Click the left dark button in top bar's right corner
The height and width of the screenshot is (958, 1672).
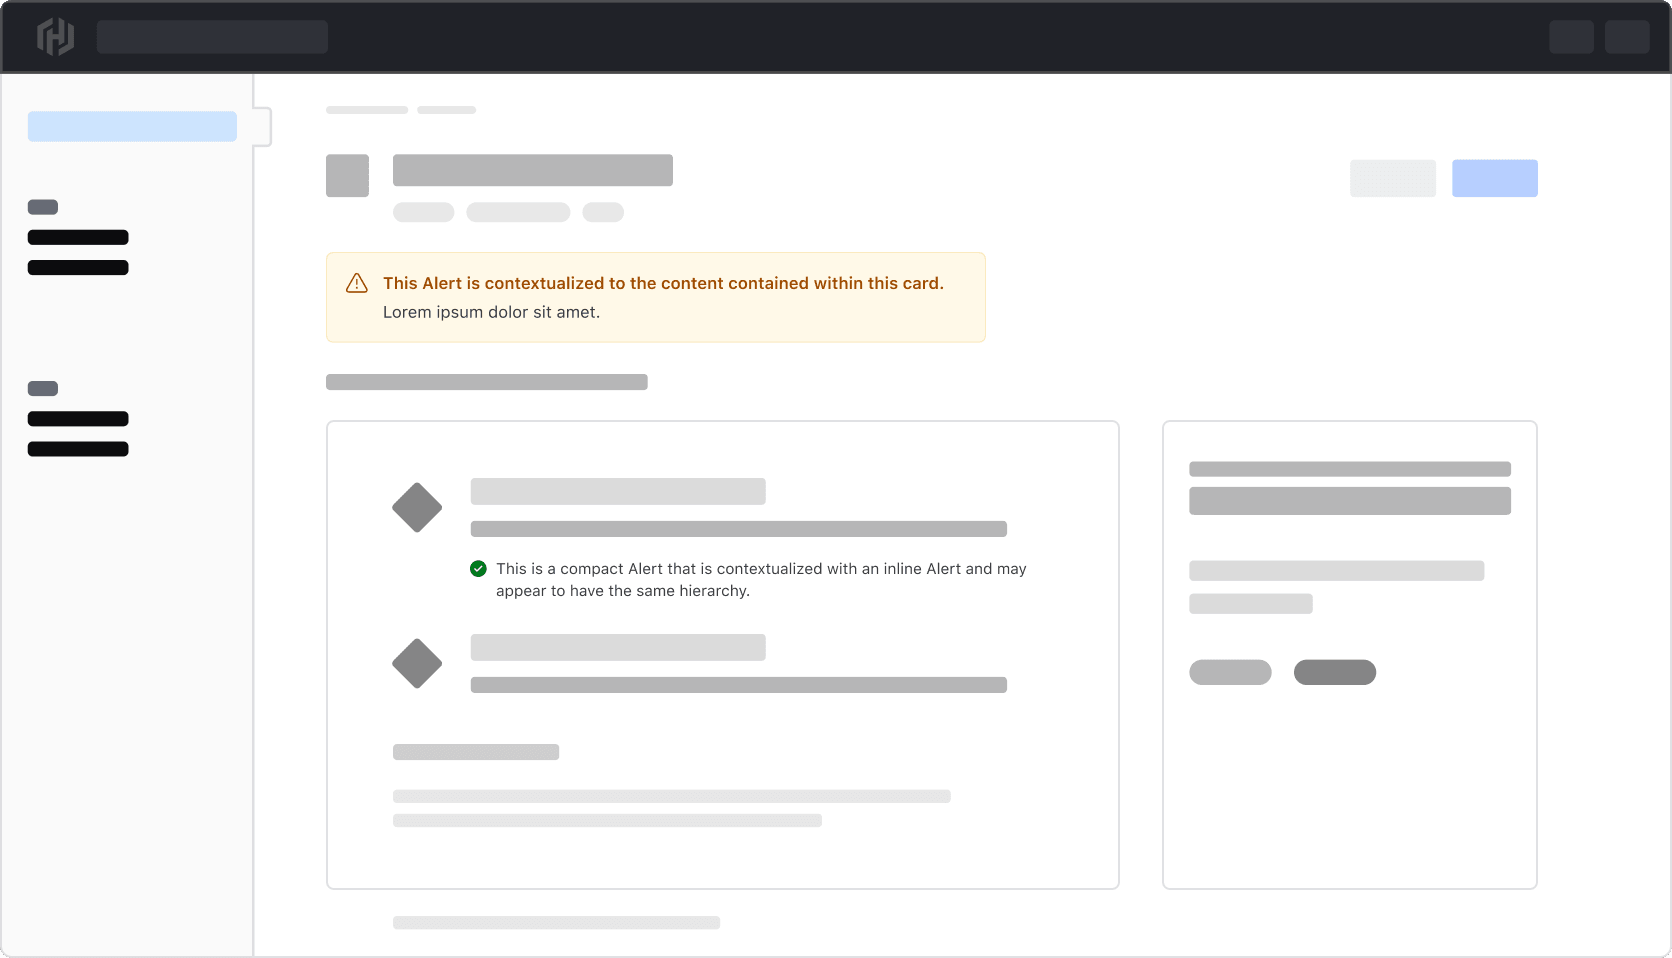click(1570, 37)
